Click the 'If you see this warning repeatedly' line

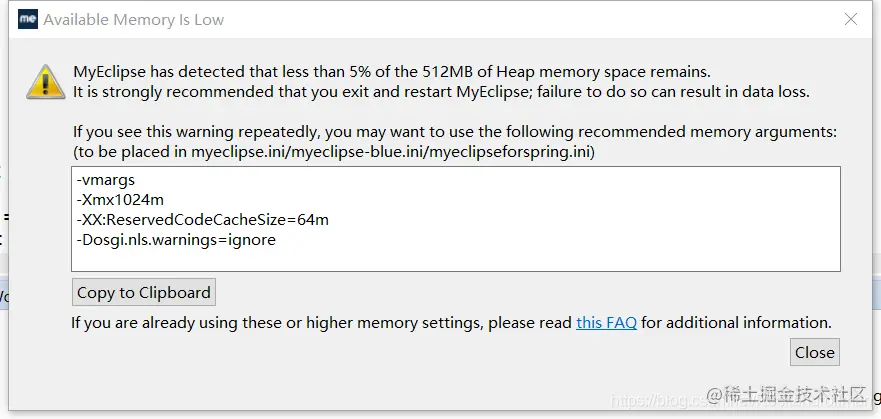455,132
